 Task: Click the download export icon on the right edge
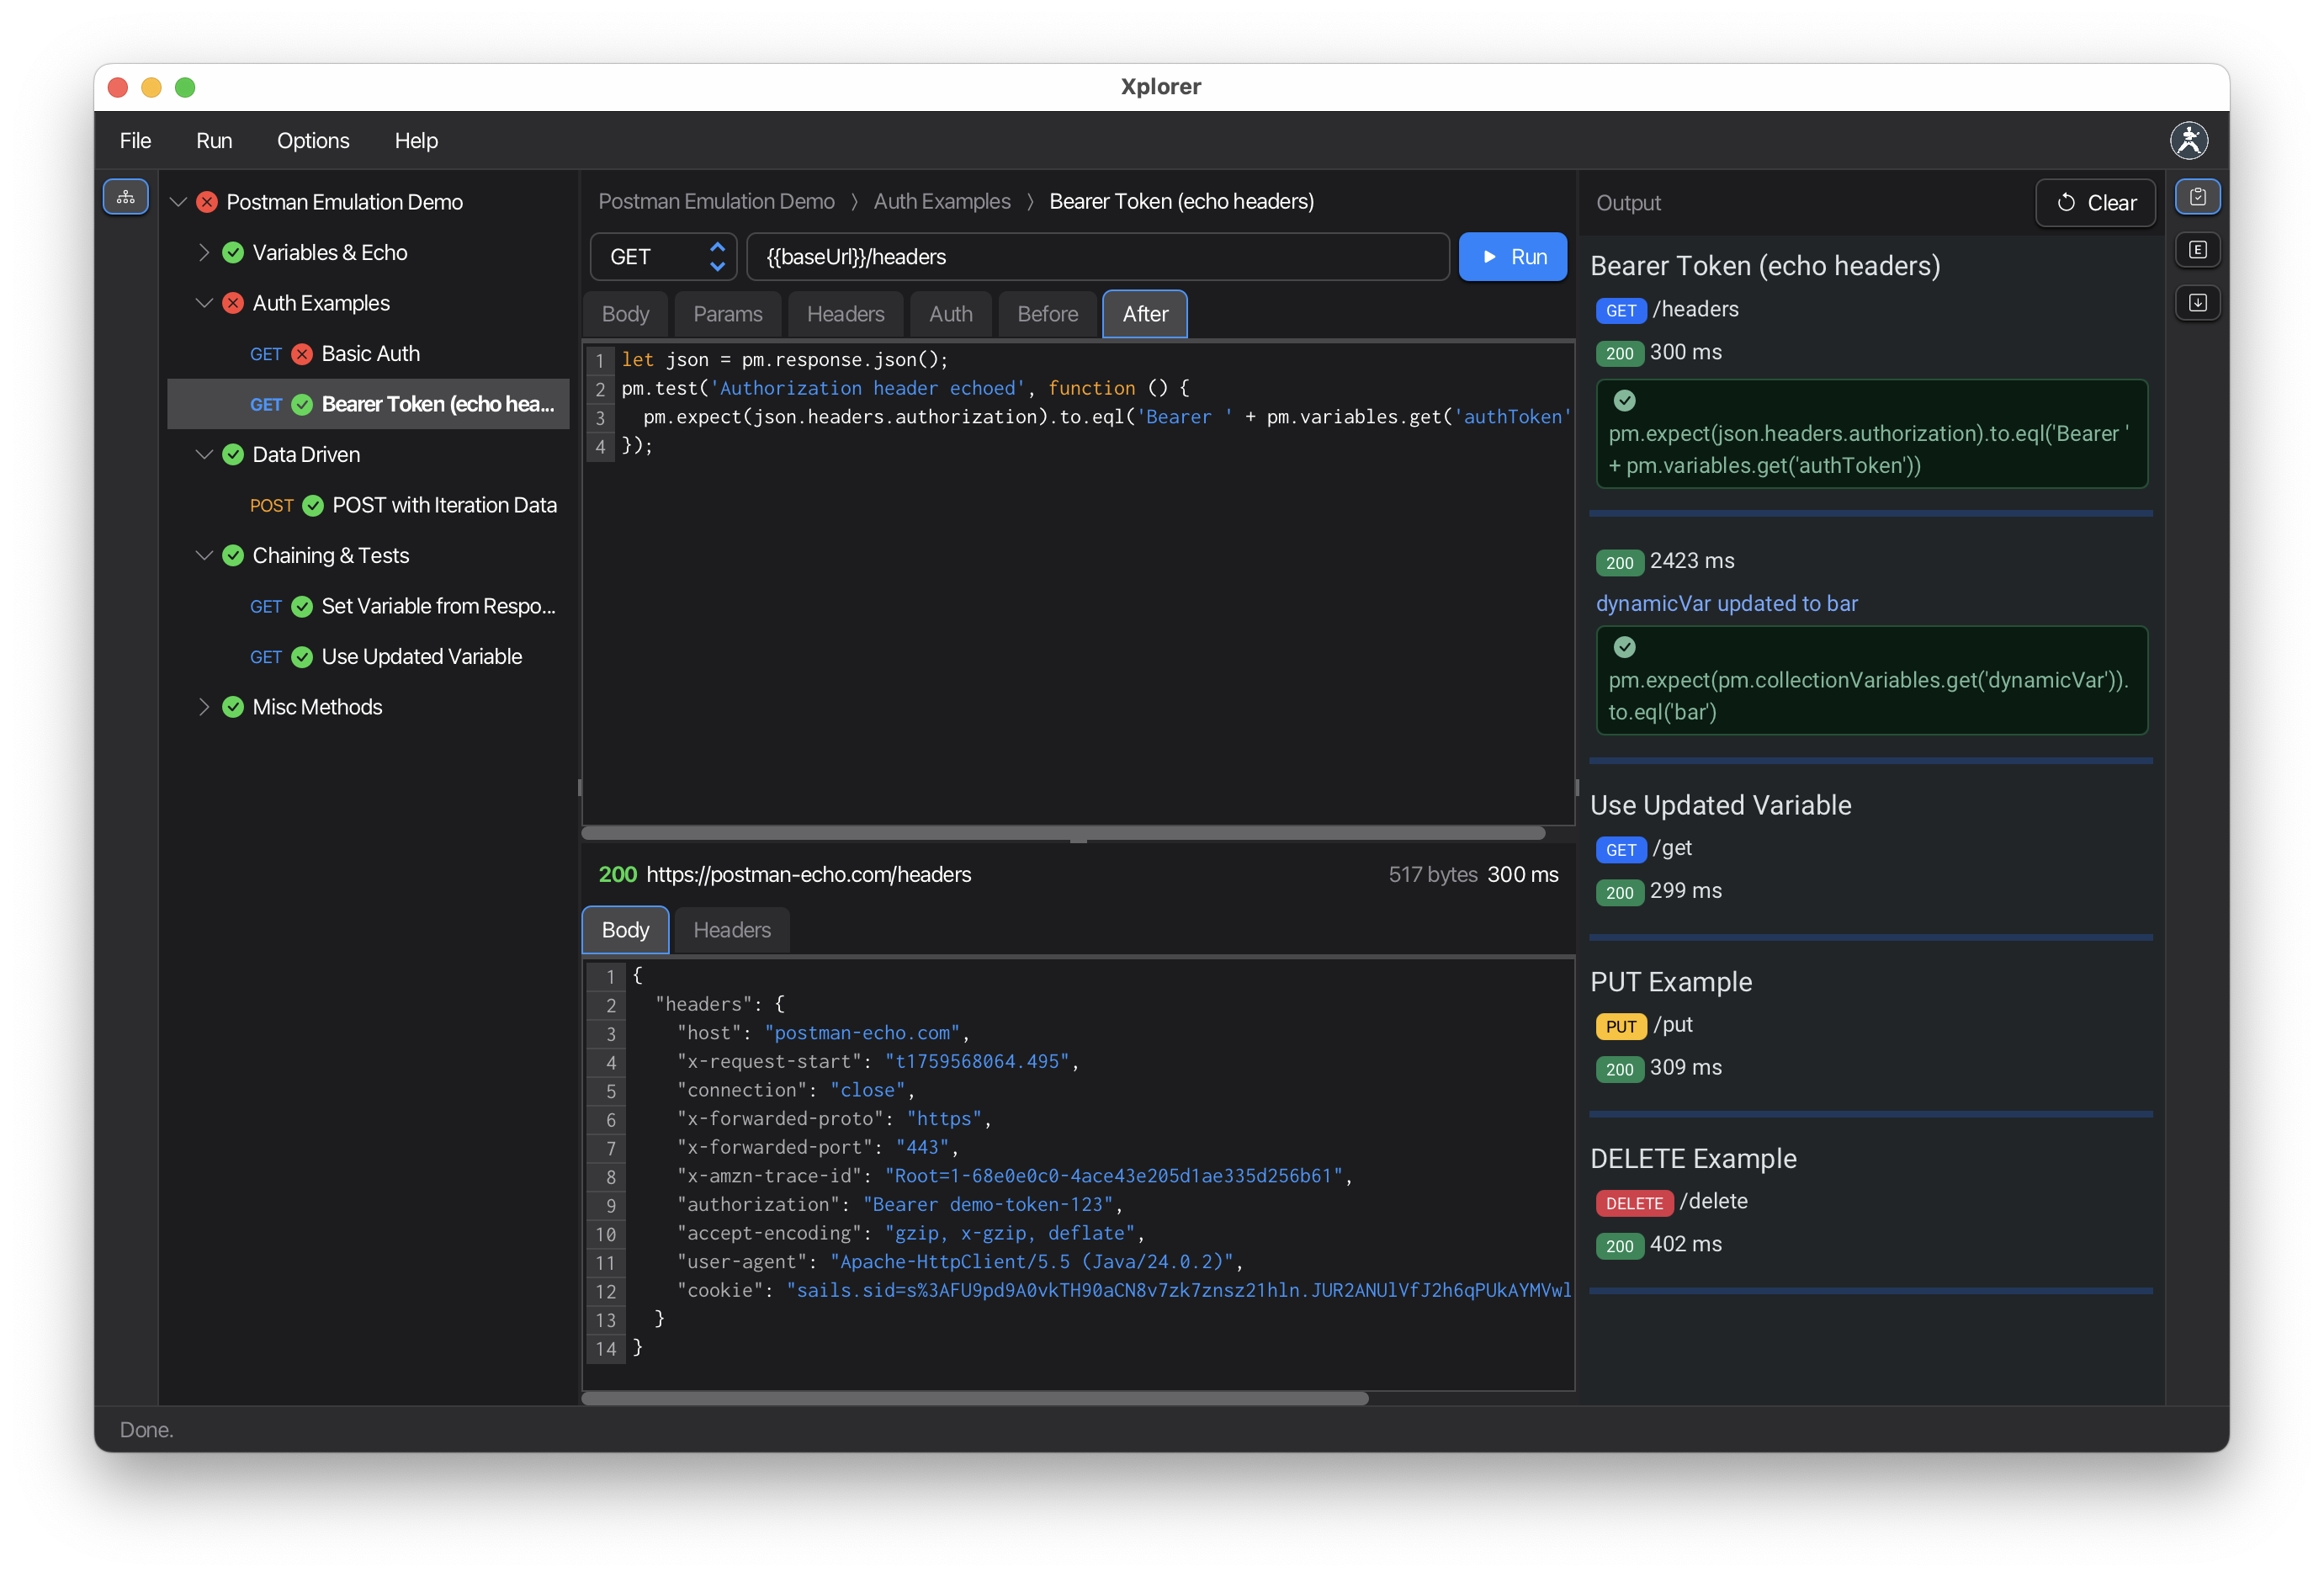point(2197,303)
